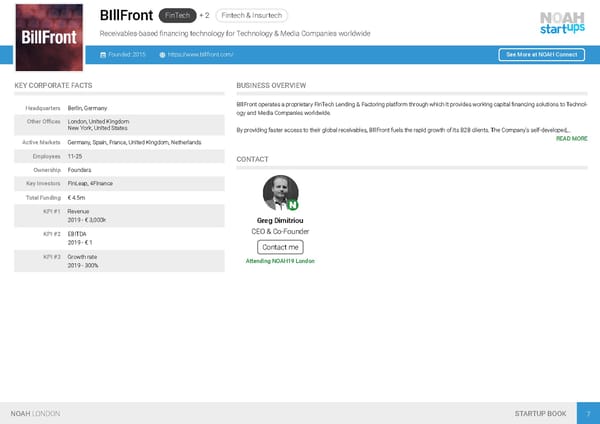Click the calendar icon beside Founded 2015
Viewport: 600px width, 424px height.
coord(104,54)
